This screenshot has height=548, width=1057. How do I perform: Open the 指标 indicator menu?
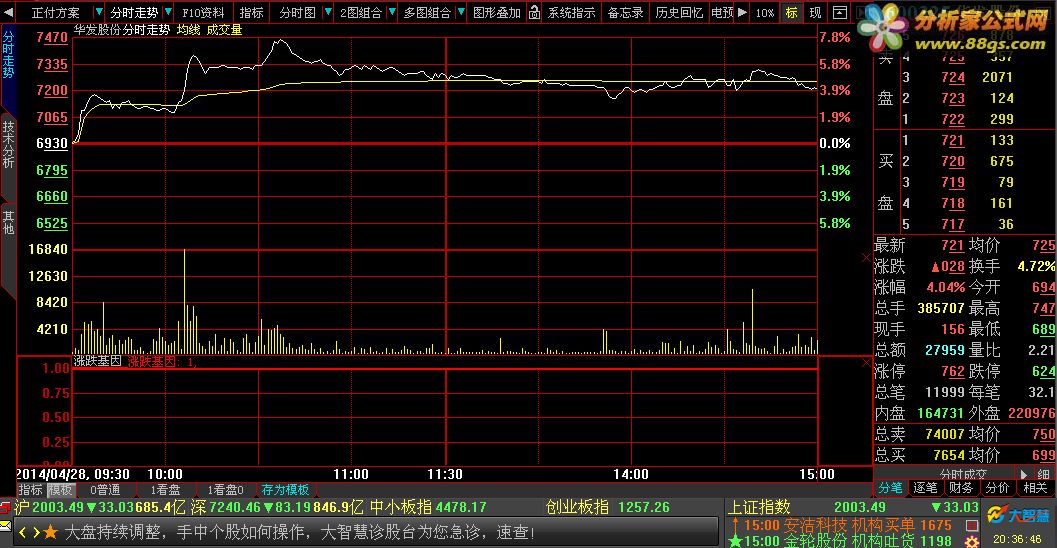coord(251,12)
